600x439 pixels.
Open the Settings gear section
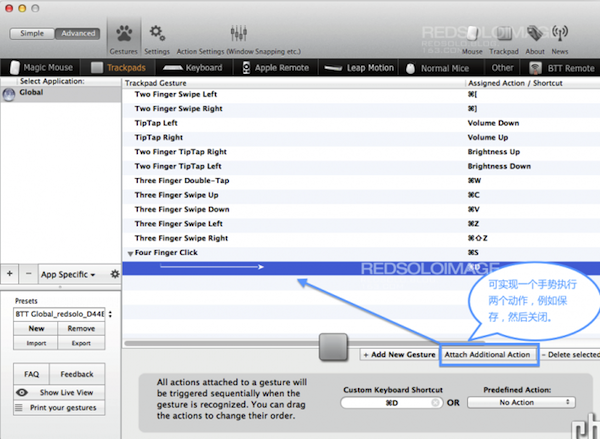point(157,39)
